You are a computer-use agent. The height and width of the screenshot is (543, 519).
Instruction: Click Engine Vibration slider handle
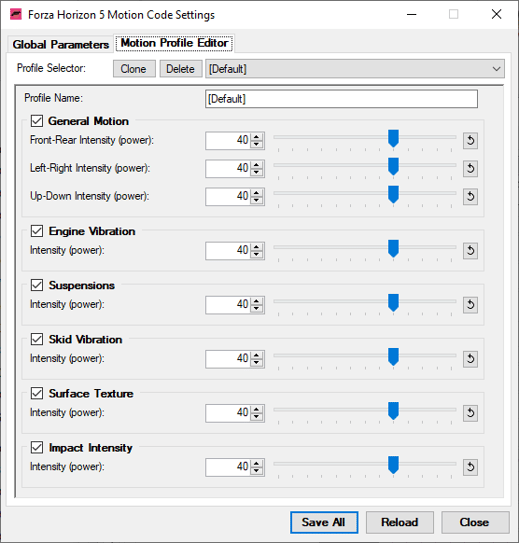(x=393, y=249)
